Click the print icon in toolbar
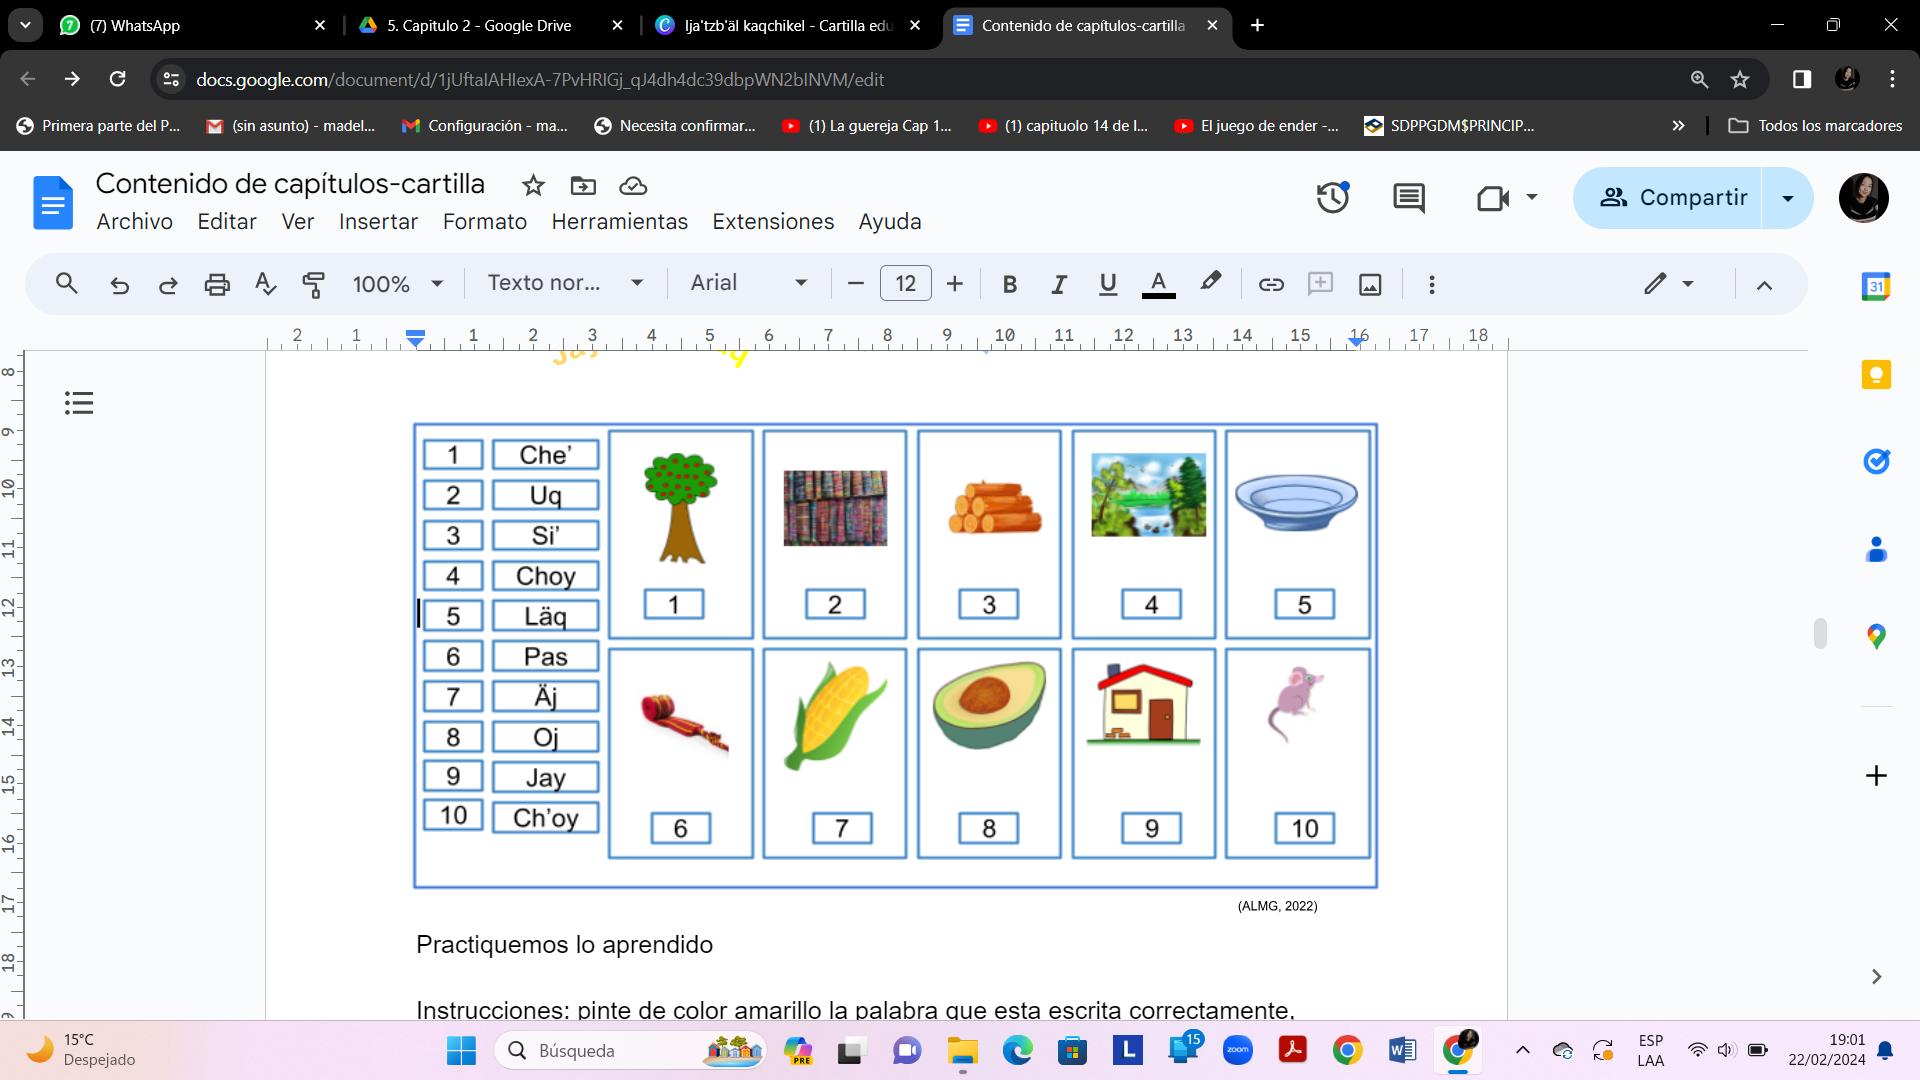Image resolution: width=1920 pixels, height=1080 pixels. tap(217, 284)
